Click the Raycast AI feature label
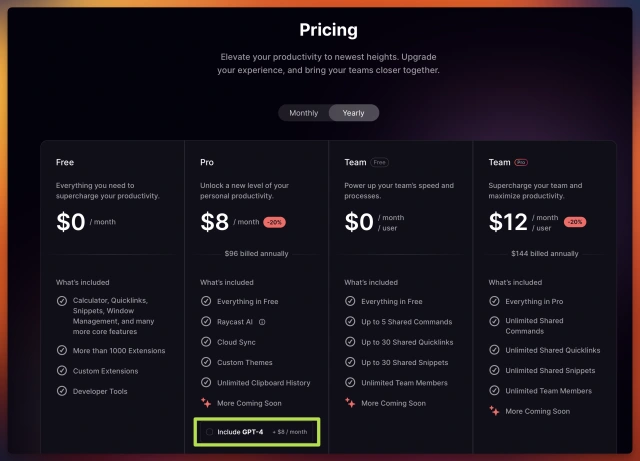This screenshot has height=461, width=640. pos(235,322)
